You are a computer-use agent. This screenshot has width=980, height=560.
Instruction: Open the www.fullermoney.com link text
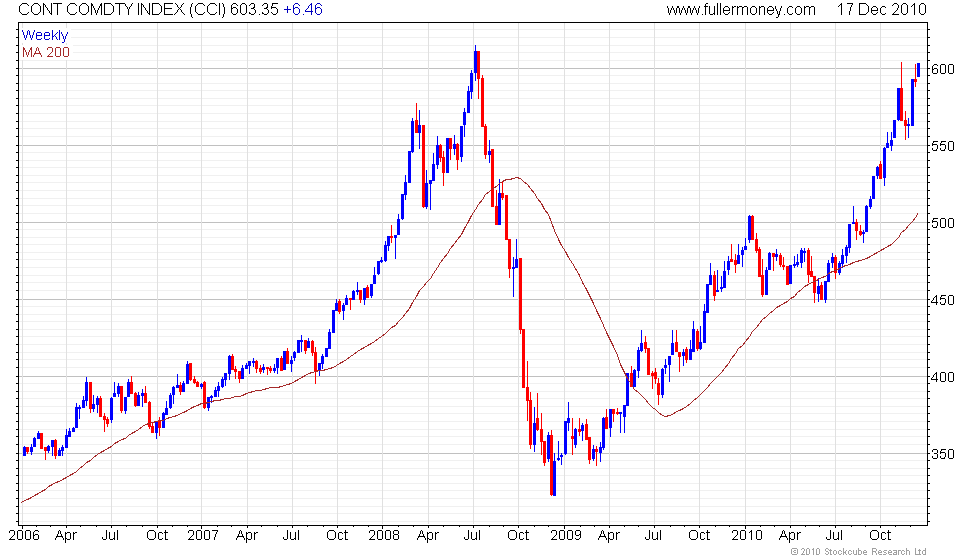coord(741,9)
